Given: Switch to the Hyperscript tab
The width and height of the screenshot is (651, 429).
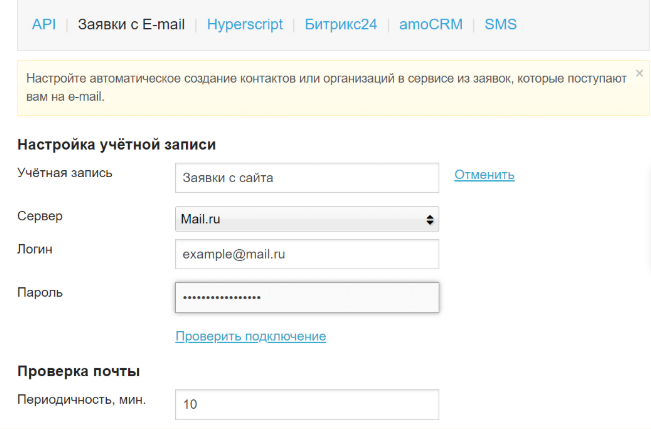Looking at the screenshot, I should 245,24.
